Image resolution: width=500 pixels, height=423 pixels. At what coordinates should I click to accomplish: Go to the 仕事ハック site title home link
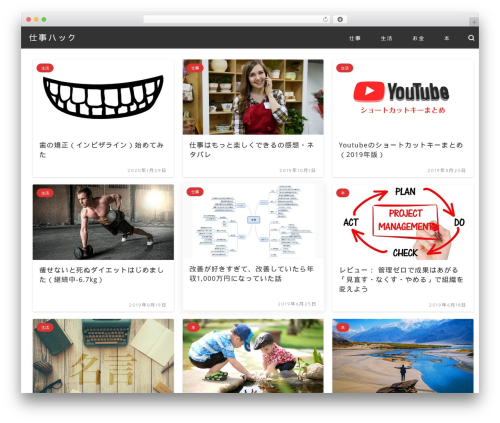click(x=52, y=38)
